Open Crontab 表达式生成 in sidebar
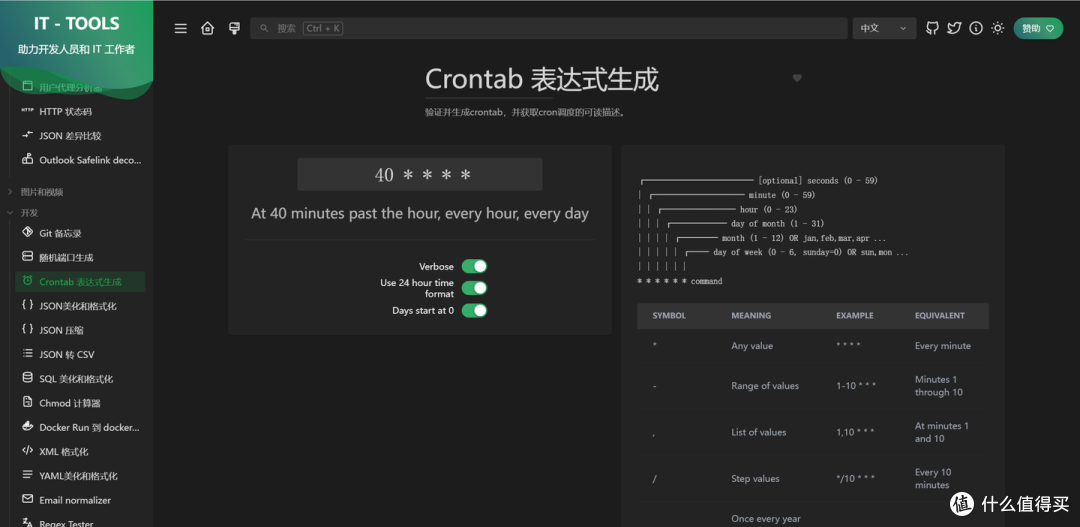This screenshot has width=1080, height=527. [x=80, y=281]
